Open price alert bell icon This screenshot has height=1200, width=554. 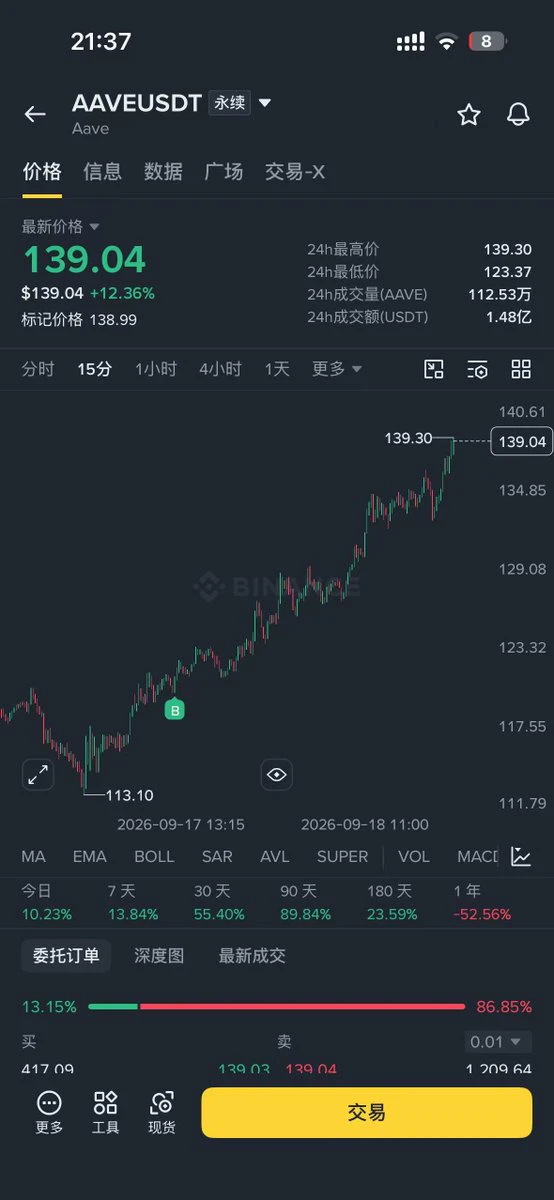coord(518,114)
